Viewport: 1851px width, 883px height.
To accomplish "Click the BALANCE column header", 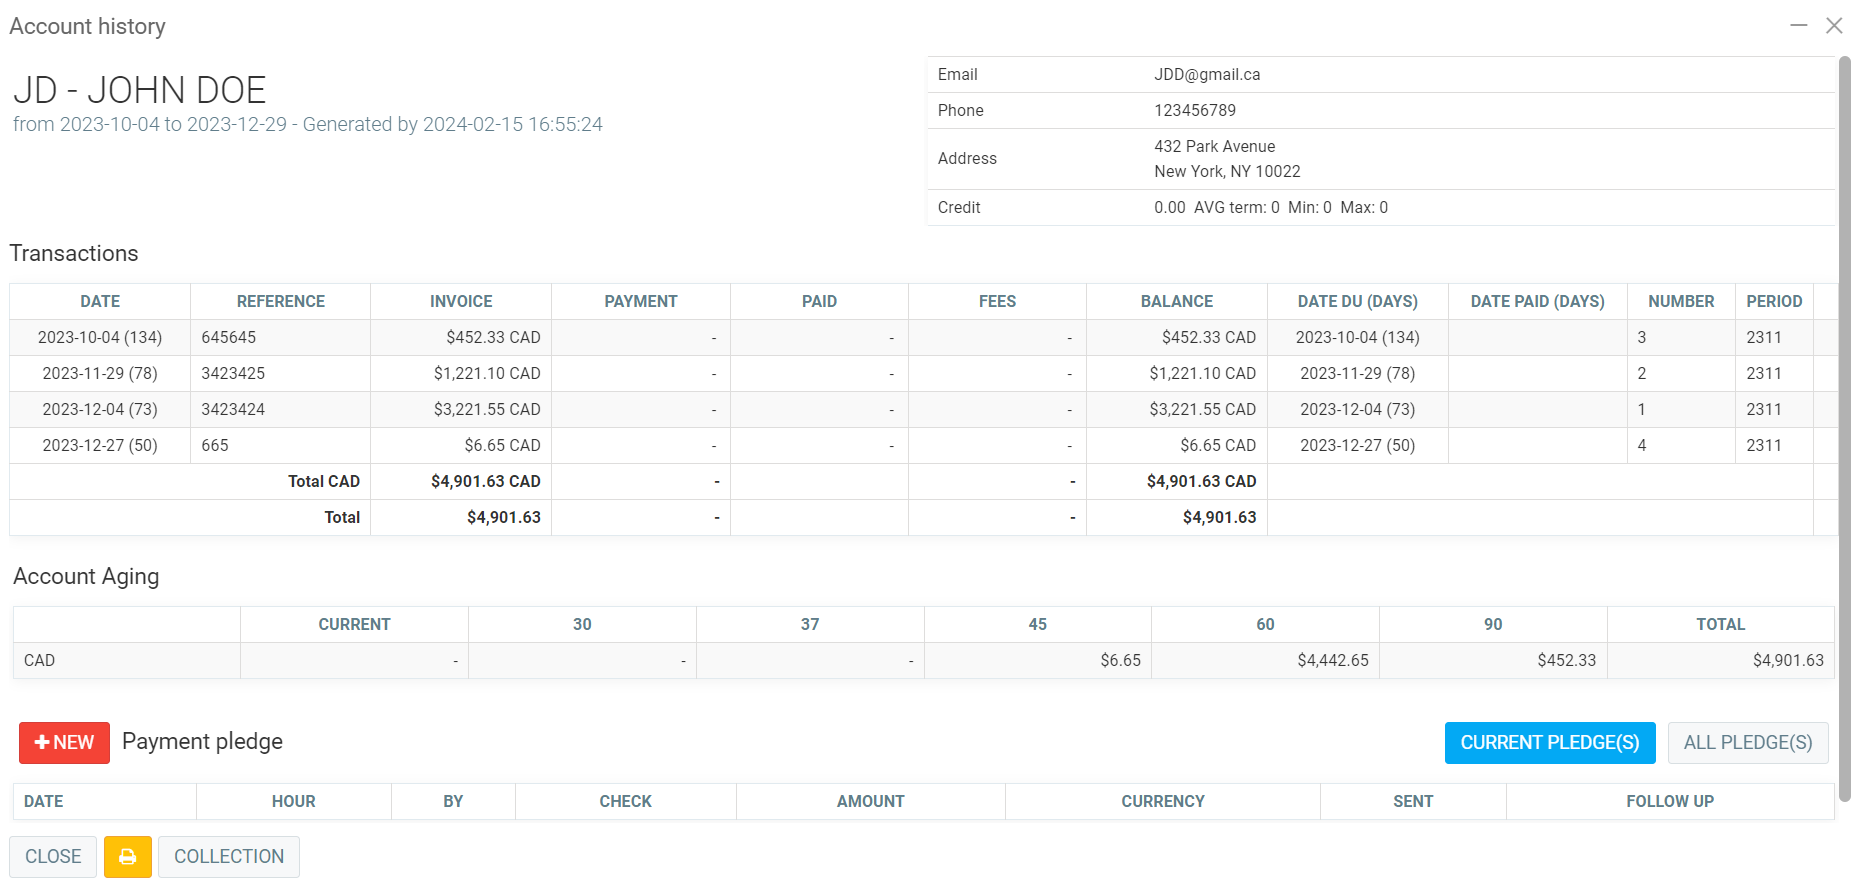I will click(1176, 302).
